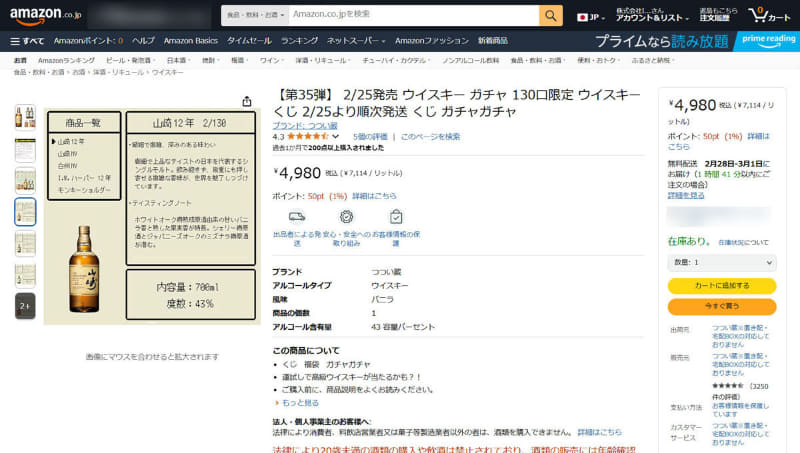Open the shopping cart icon
Viewport: 800px width, 453px height.
(x=770, y=15)
